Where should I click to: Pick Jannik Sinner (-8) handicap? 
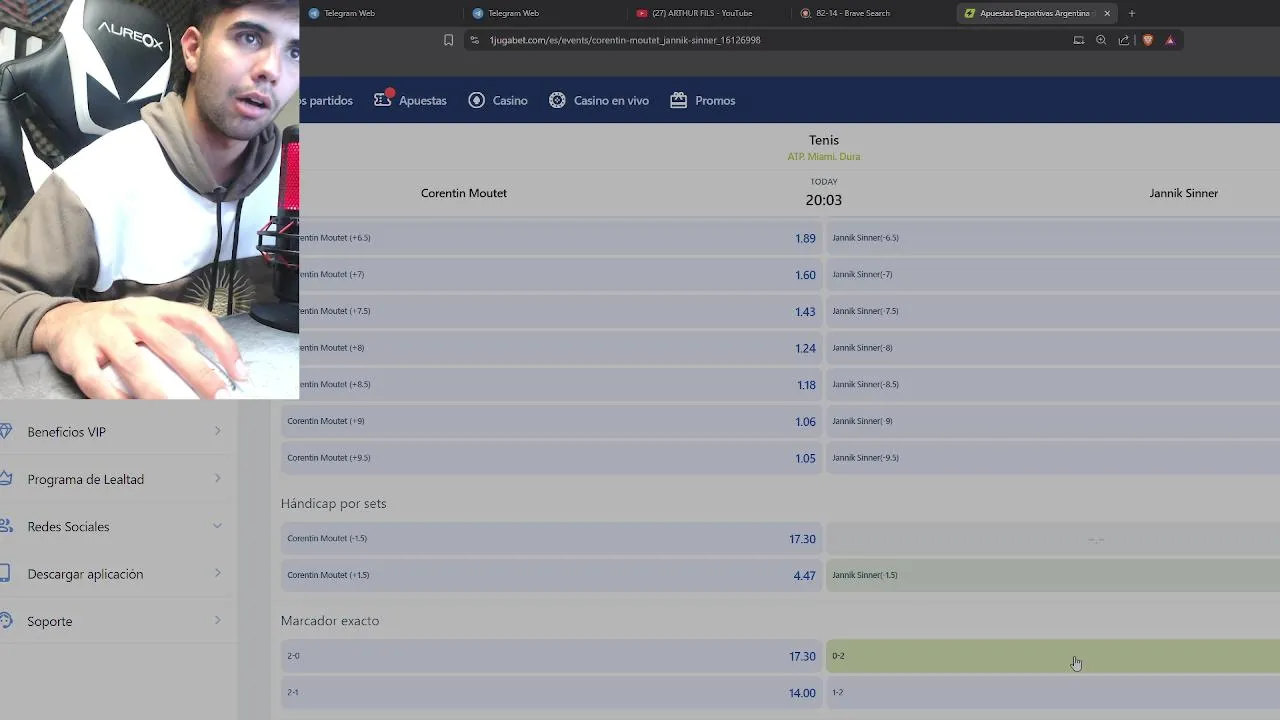1053,348
